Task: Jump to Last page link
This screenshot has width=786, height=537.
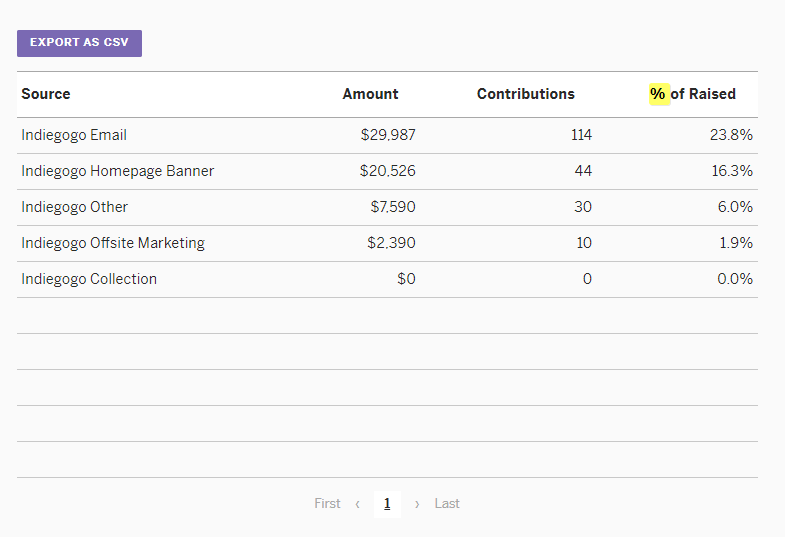Action: coord(447,503)
